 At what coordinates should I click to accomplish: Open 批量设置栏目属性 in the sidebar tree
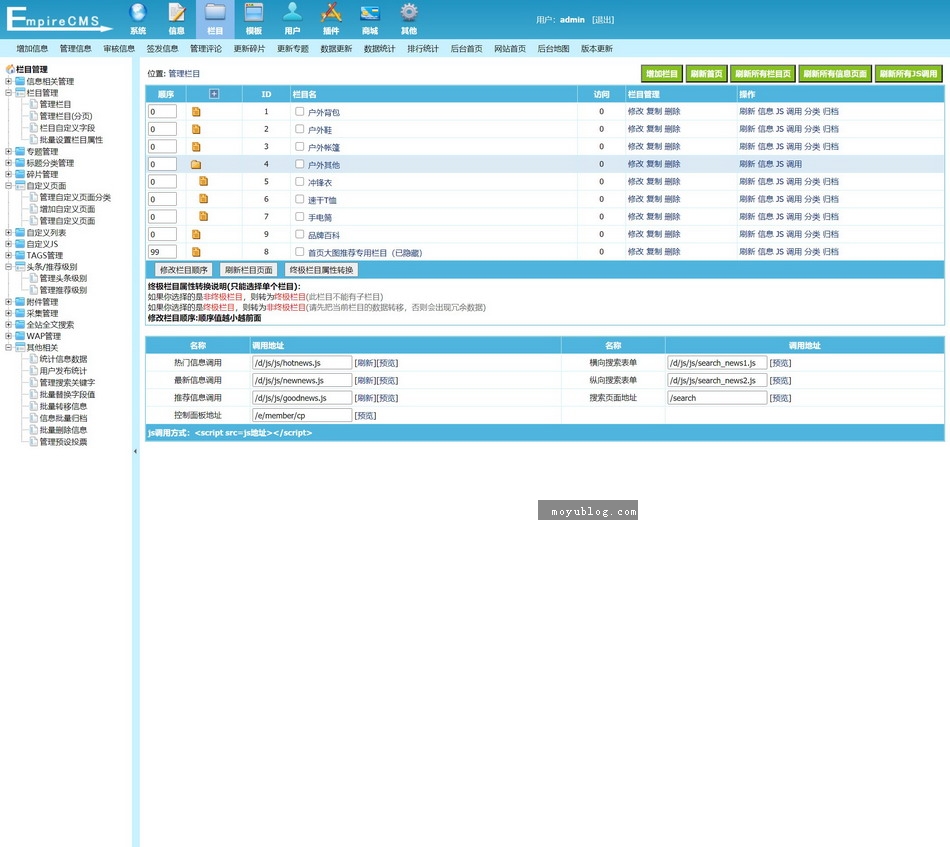point(71,140)
